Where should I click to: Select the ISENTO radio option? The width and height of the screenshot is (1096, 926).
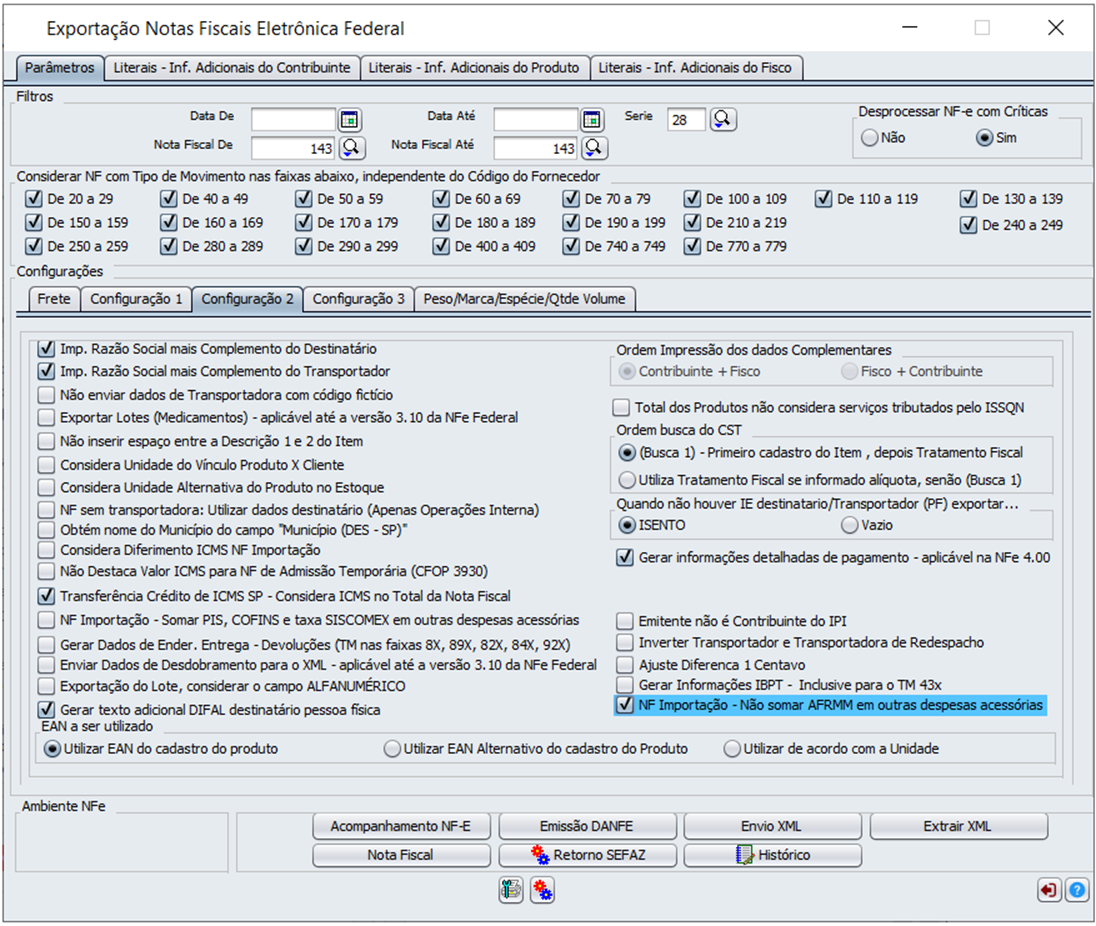627,524
